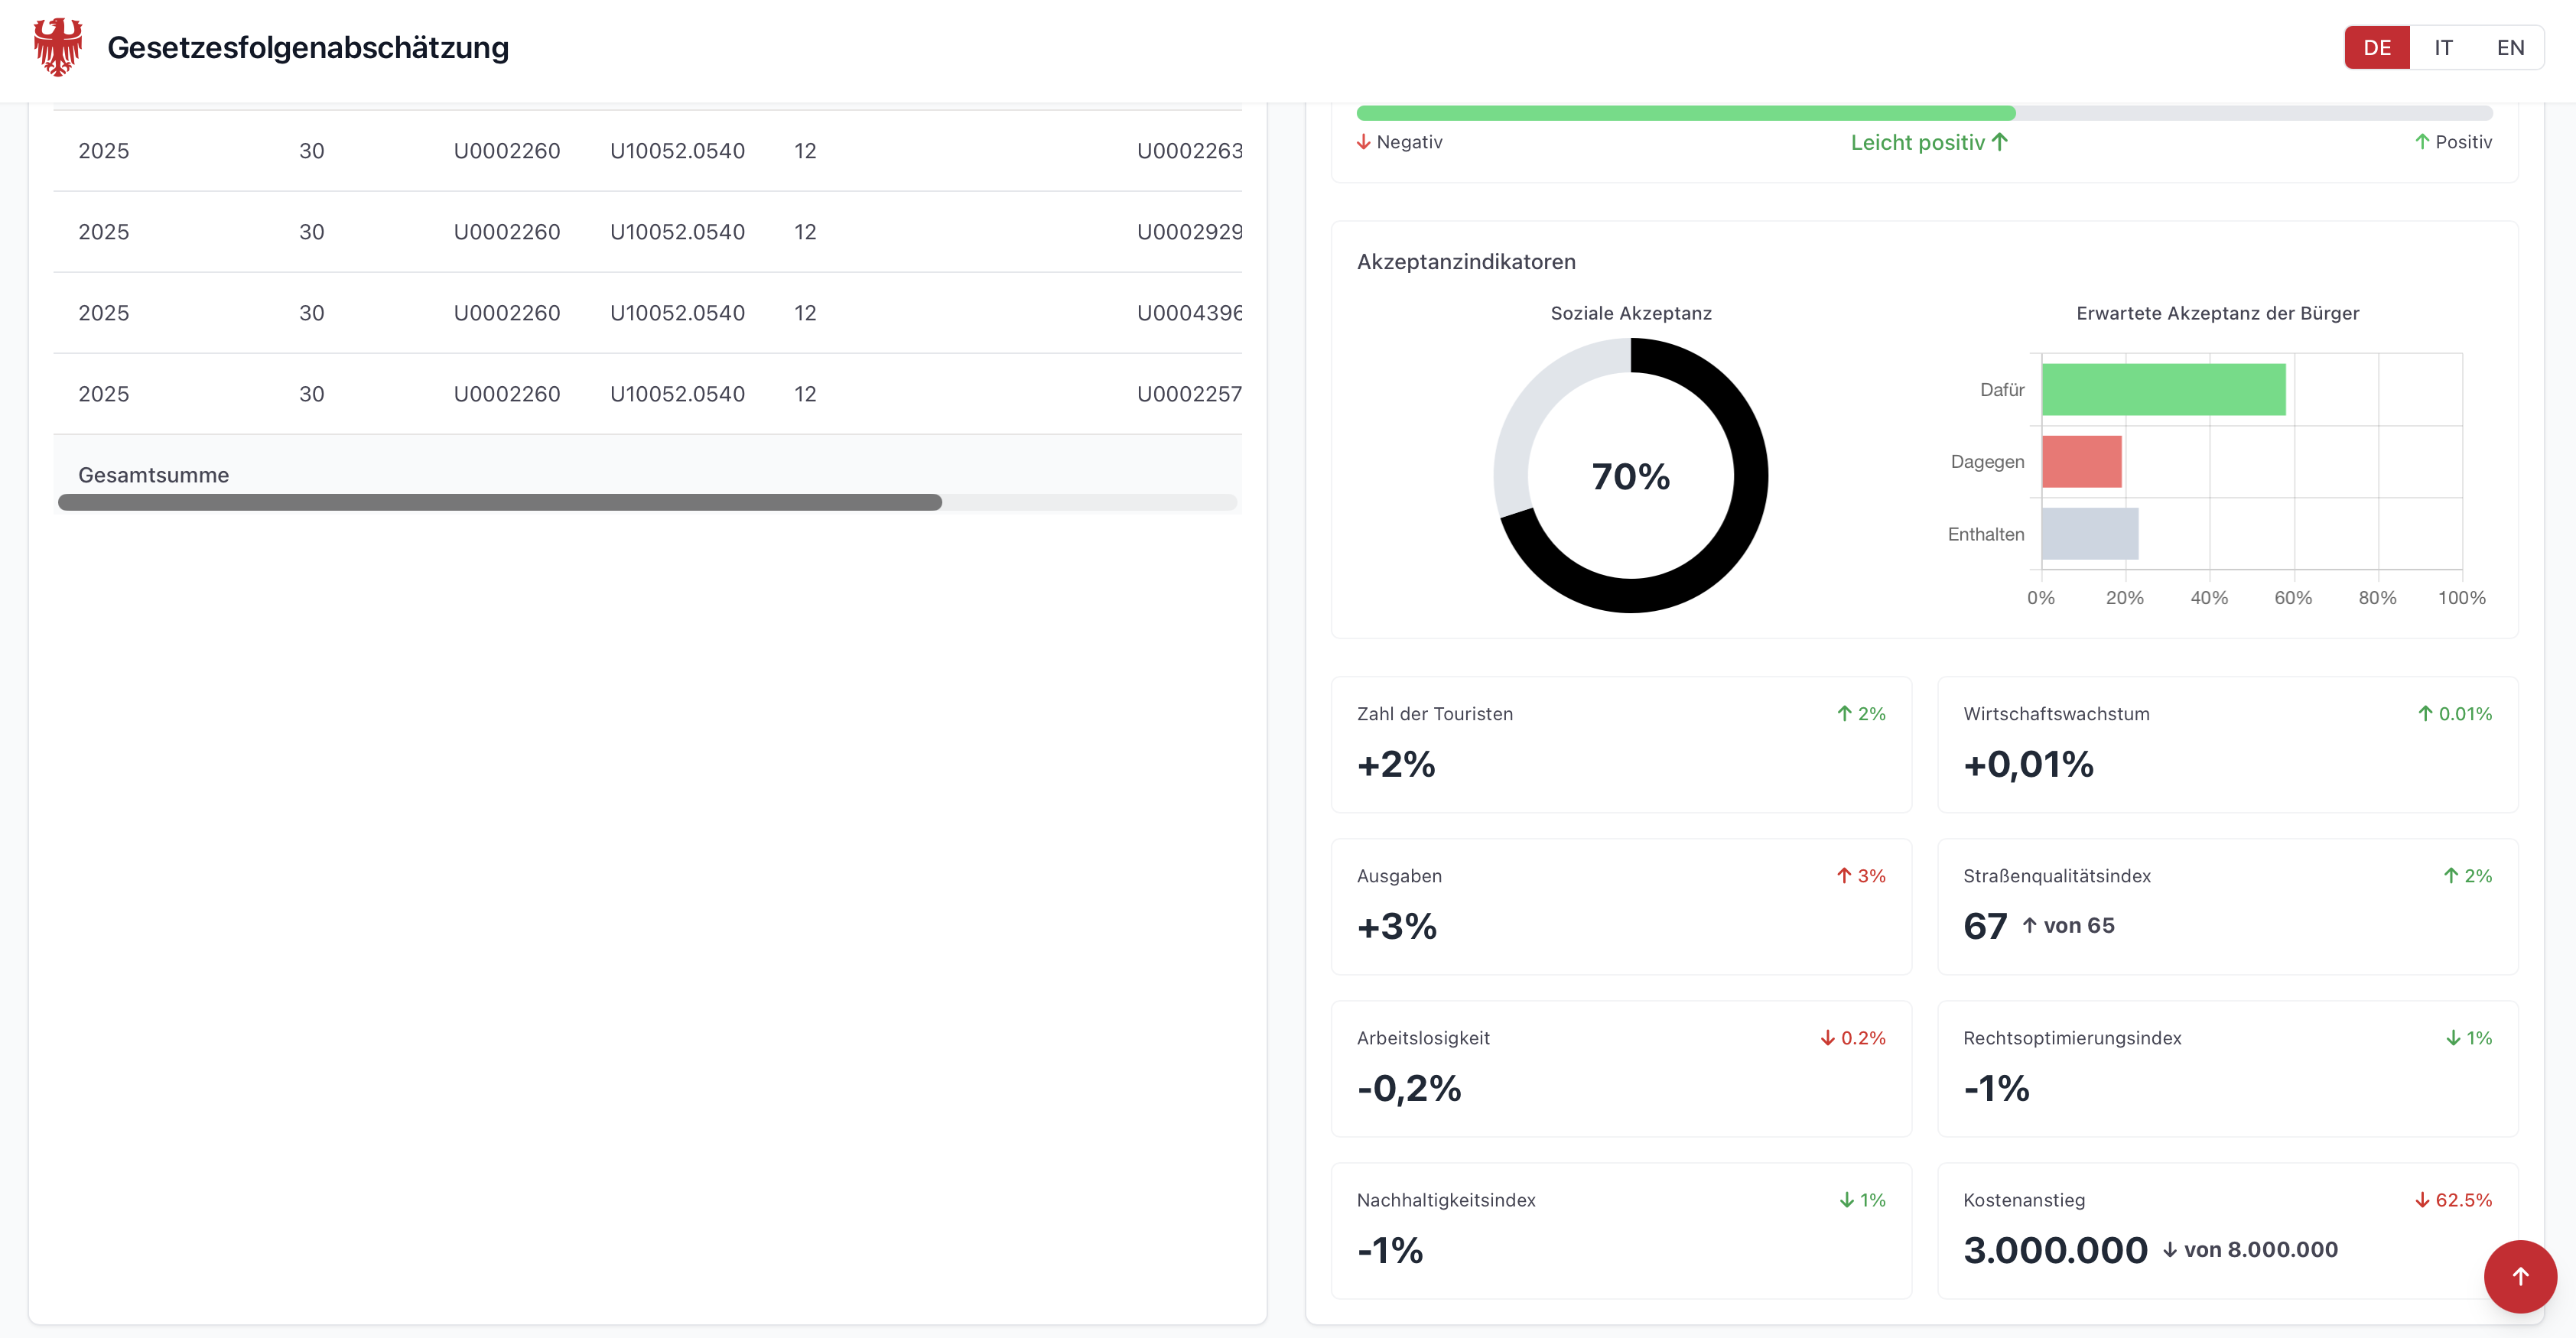Switch language to IT

pos(2443,47)
